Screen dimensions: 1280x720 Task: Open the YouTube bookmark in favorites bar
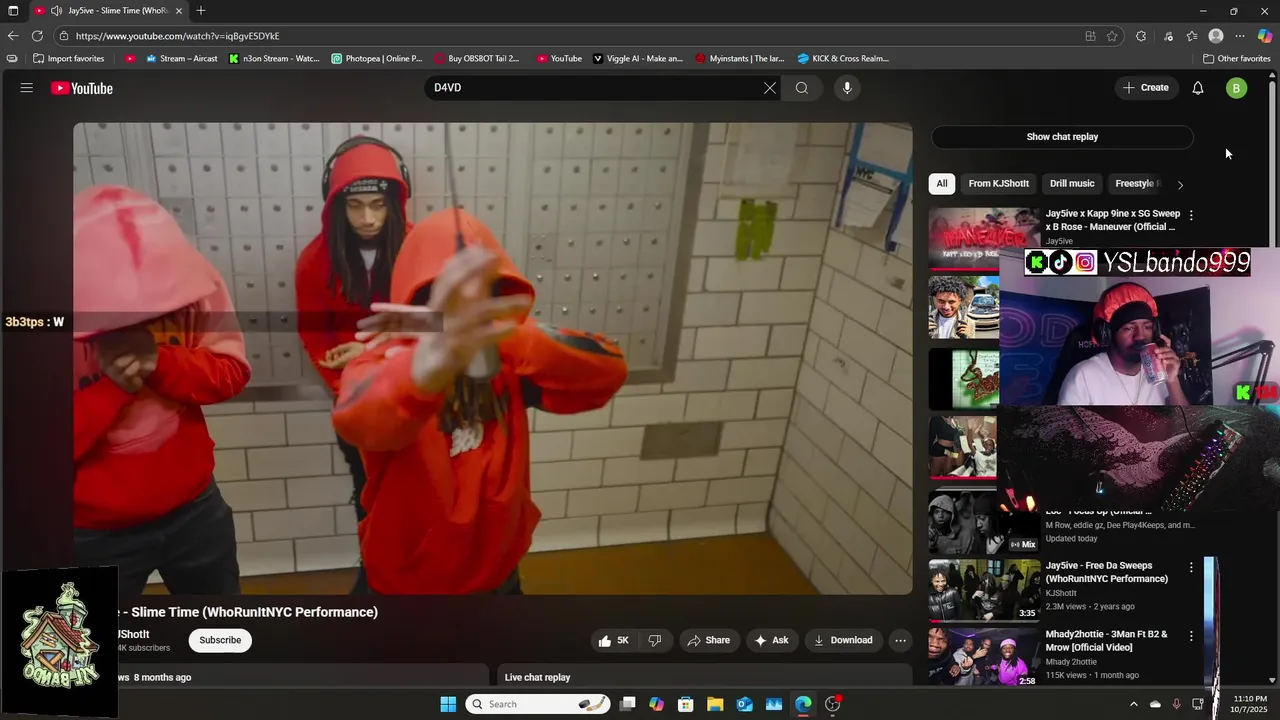pyautogui.click(x=559, y=59)
